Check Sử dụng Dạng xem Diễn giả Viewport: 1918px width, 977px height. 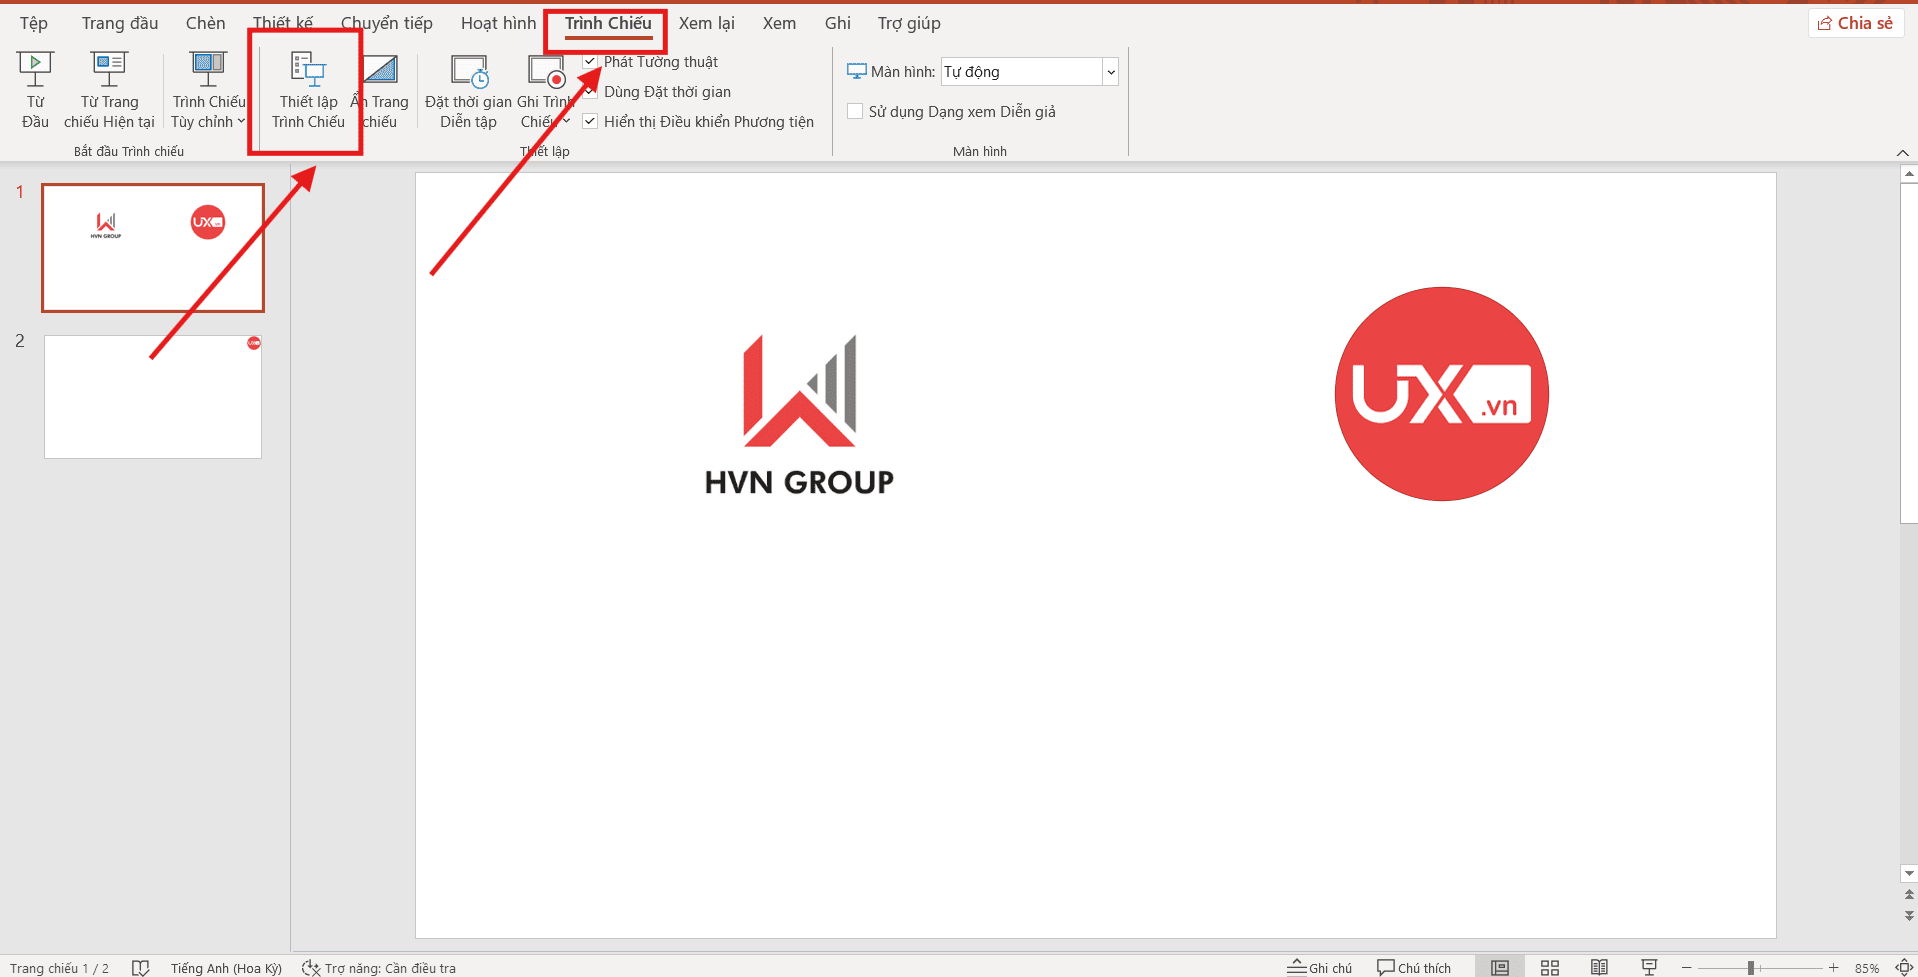[x=855, y=111]
